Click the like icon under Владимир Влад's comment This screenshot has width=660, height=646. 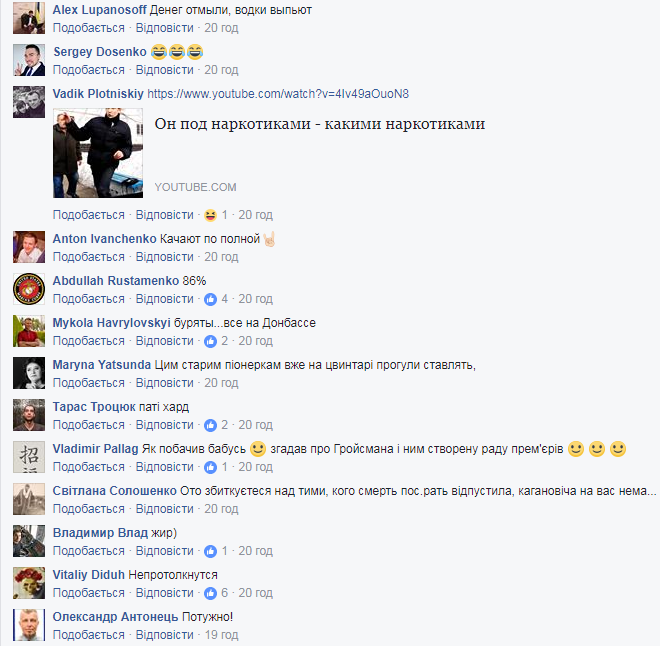click(210, 551)
